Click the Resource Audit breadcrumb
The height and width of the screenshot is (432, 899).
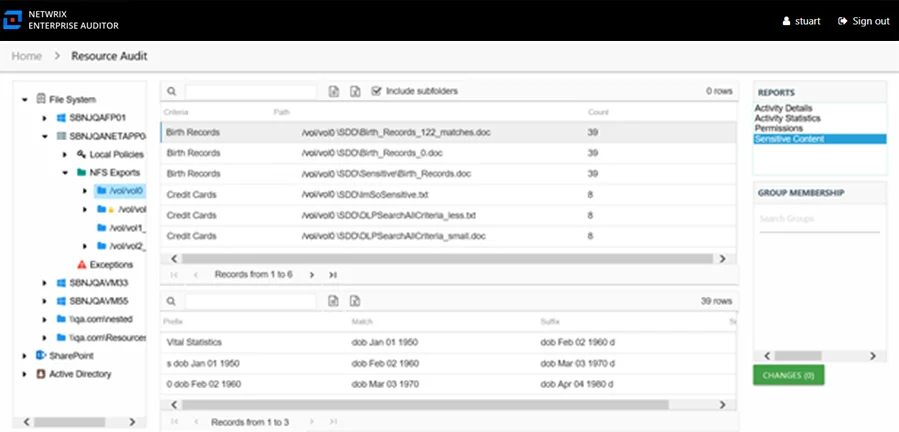(x=109, y=56)
